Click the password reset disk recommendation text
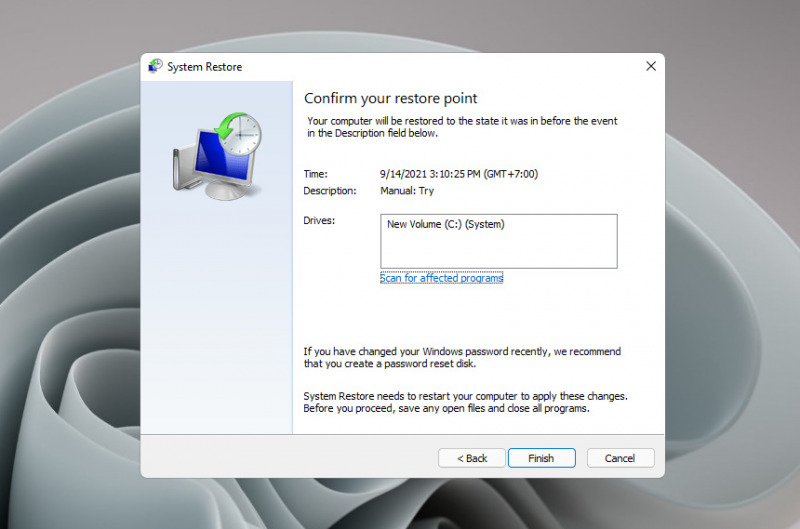Image resolution: width=800 pixels, height=529 pixels. (462, 357)
